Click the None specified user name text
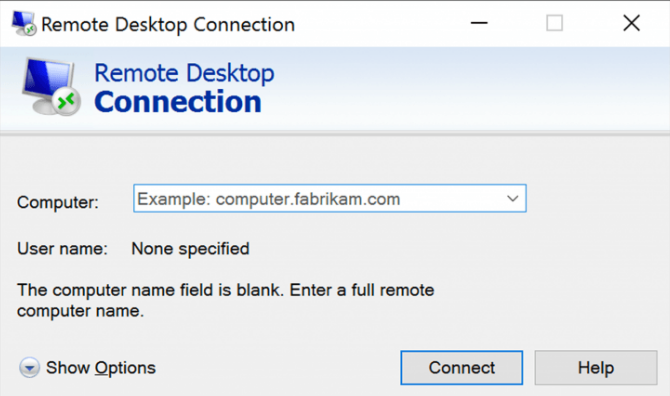This screenshot has height=396, width=670. pyautogui.click(x=190, y=249)
